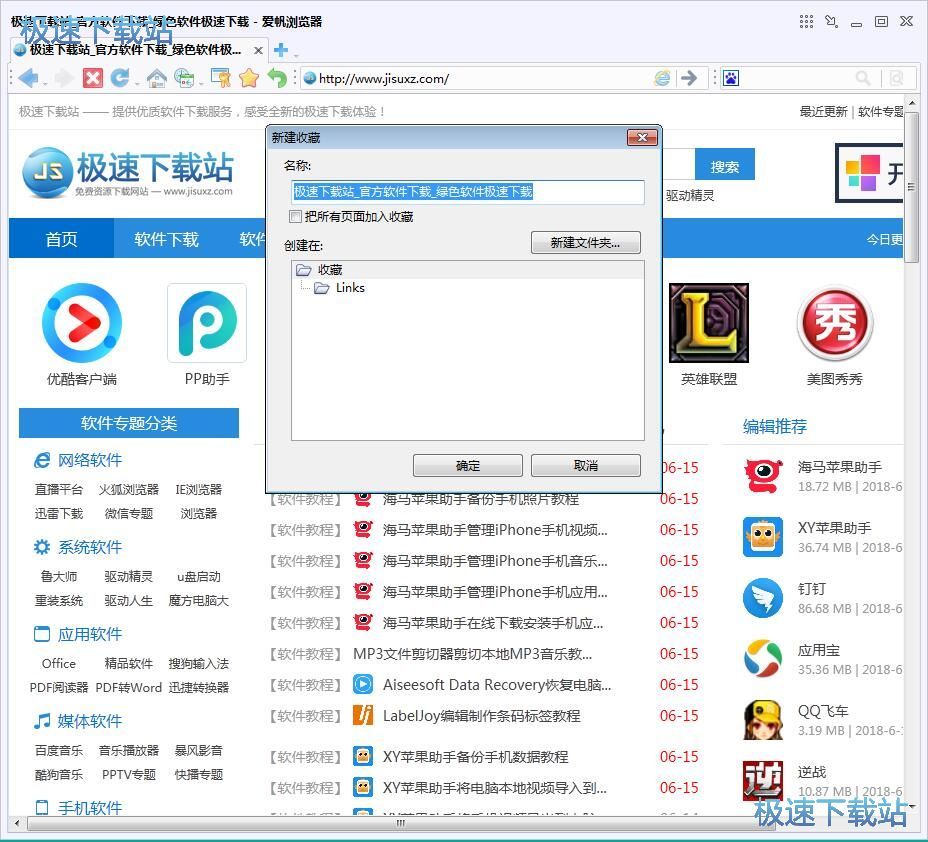Open the grid menu icon in title bar
This screenshot has height=842, width=928.
tap(806, 22)
